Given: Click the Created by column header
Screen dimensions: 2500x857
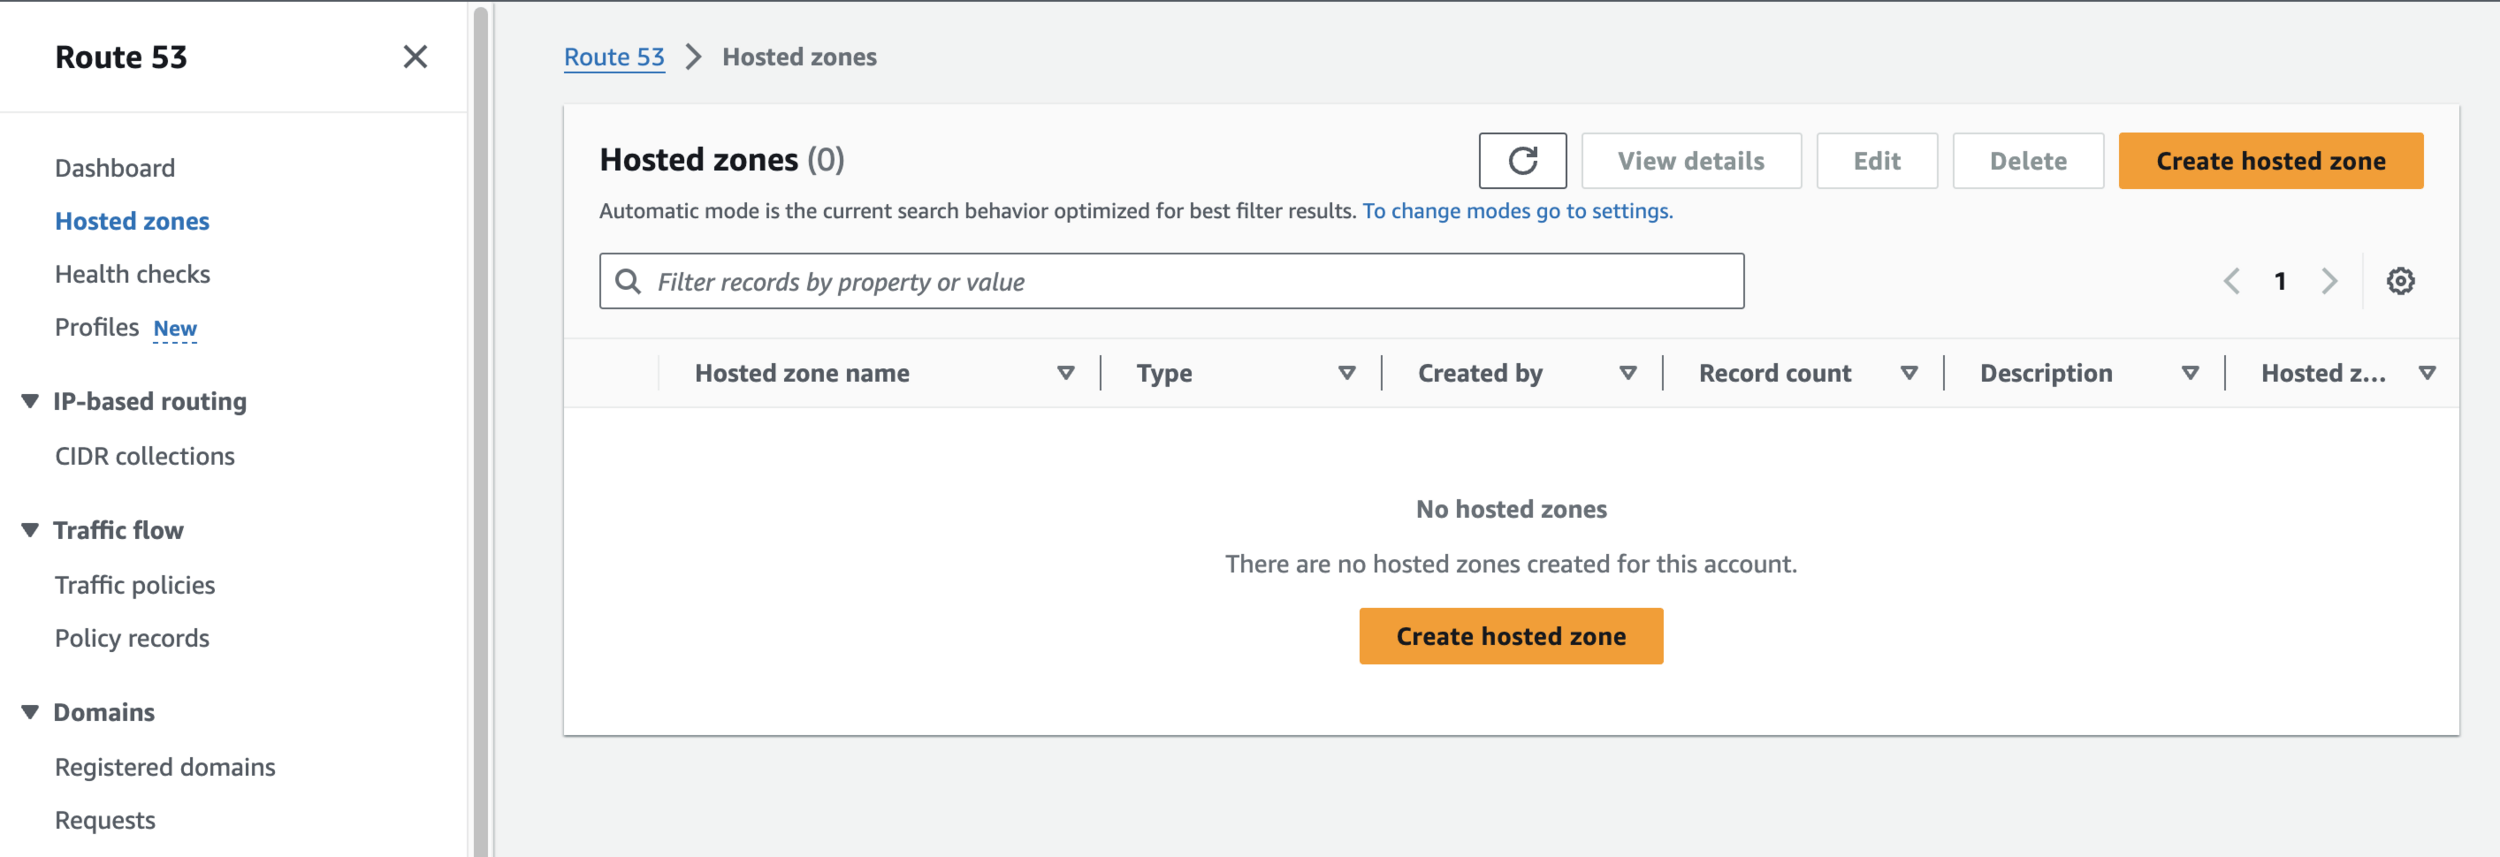Looking at the screenshot, I should [x=1480, y=373].
